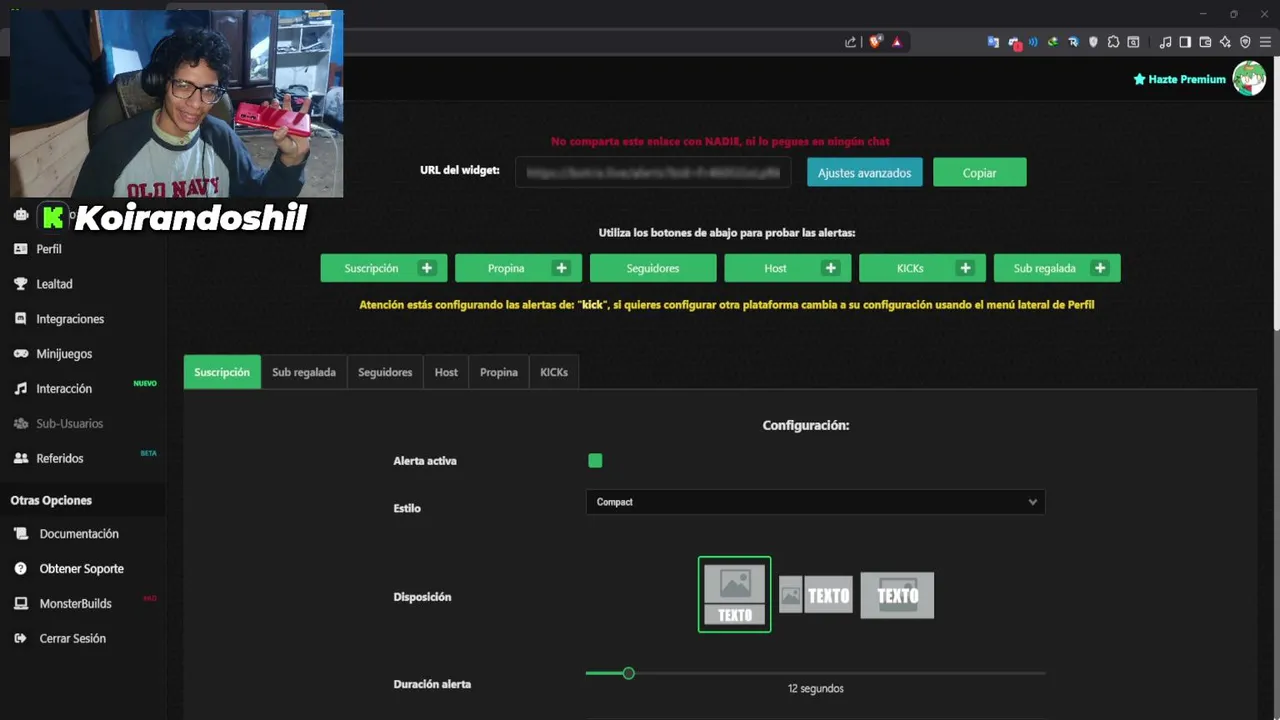Select the image-beside-text layout option

pyautogui.click(x=816, y=595)
